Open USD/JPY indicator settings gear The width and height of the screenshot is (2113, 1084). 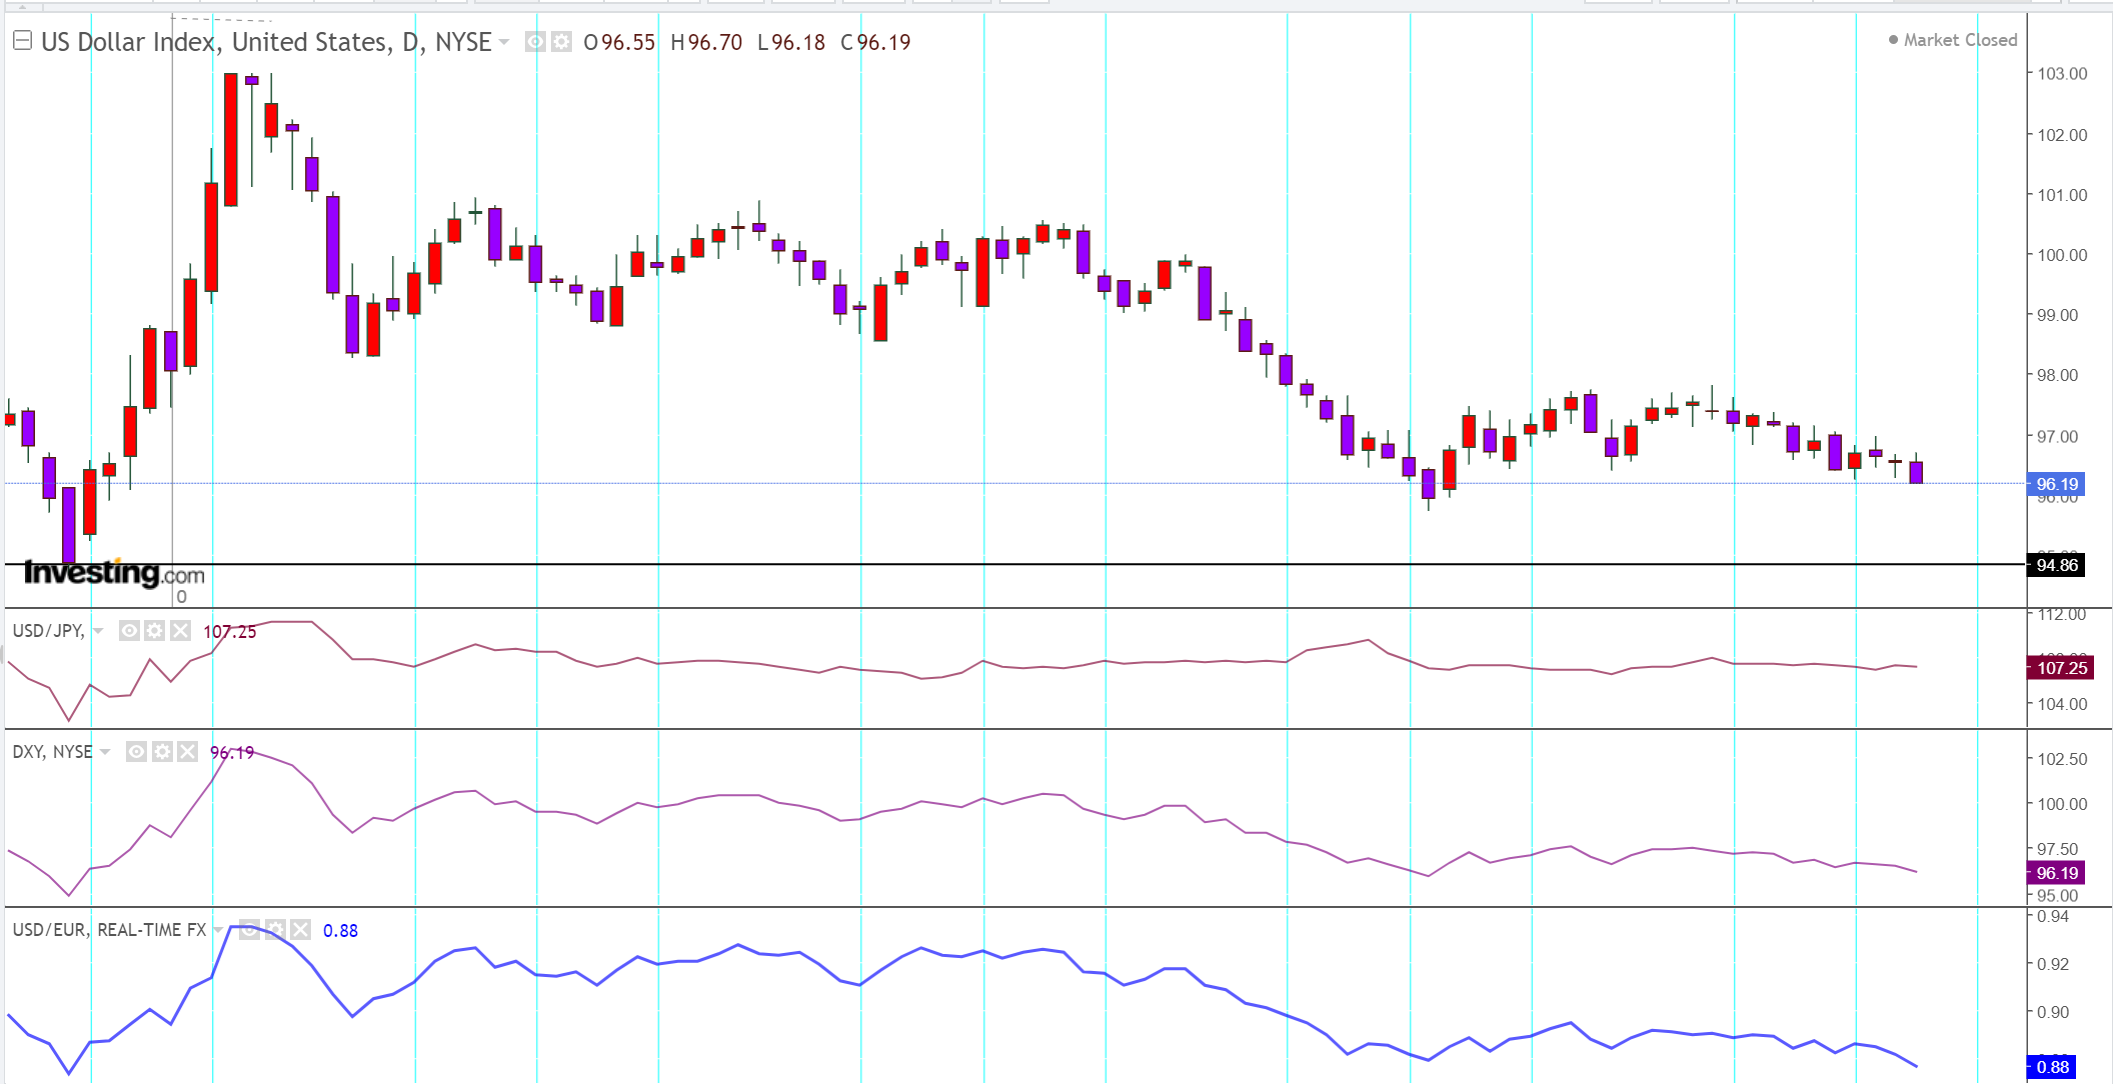click(154, 631)
